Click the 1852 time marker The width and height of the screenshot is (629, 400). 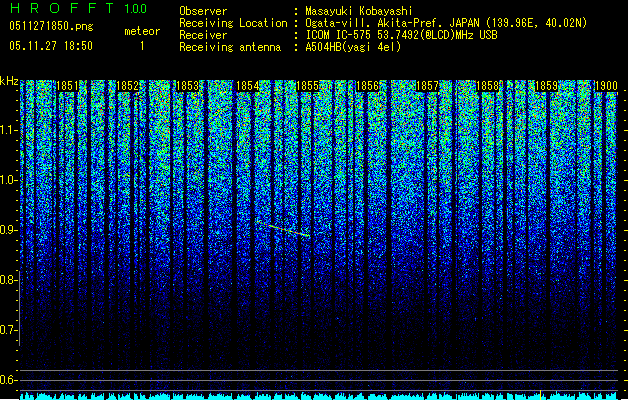(x=128, y=86)
